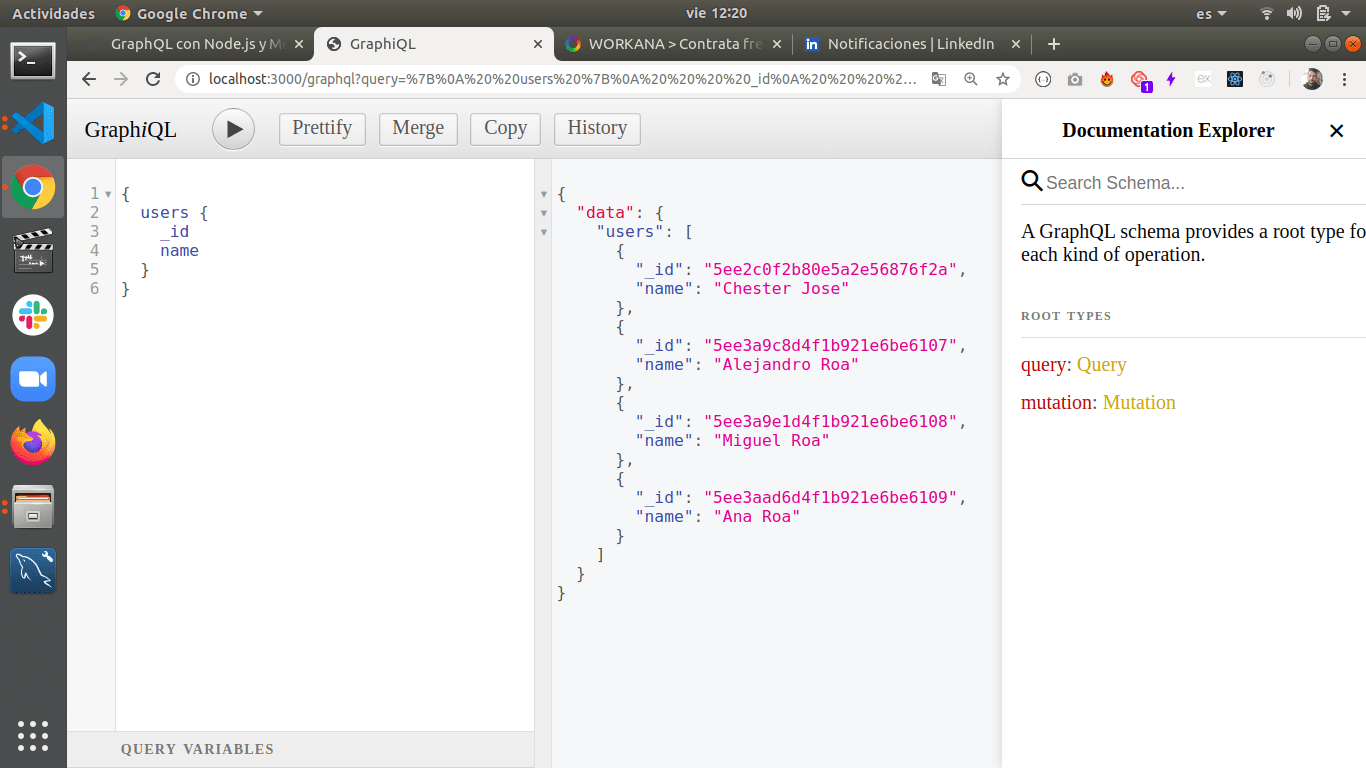Open the query History panel

point(597,128)
